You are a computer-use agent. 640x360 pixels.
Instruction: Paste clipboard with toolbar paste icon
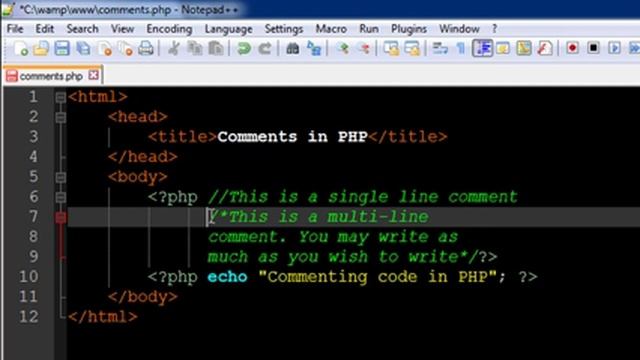coord(216,49)
